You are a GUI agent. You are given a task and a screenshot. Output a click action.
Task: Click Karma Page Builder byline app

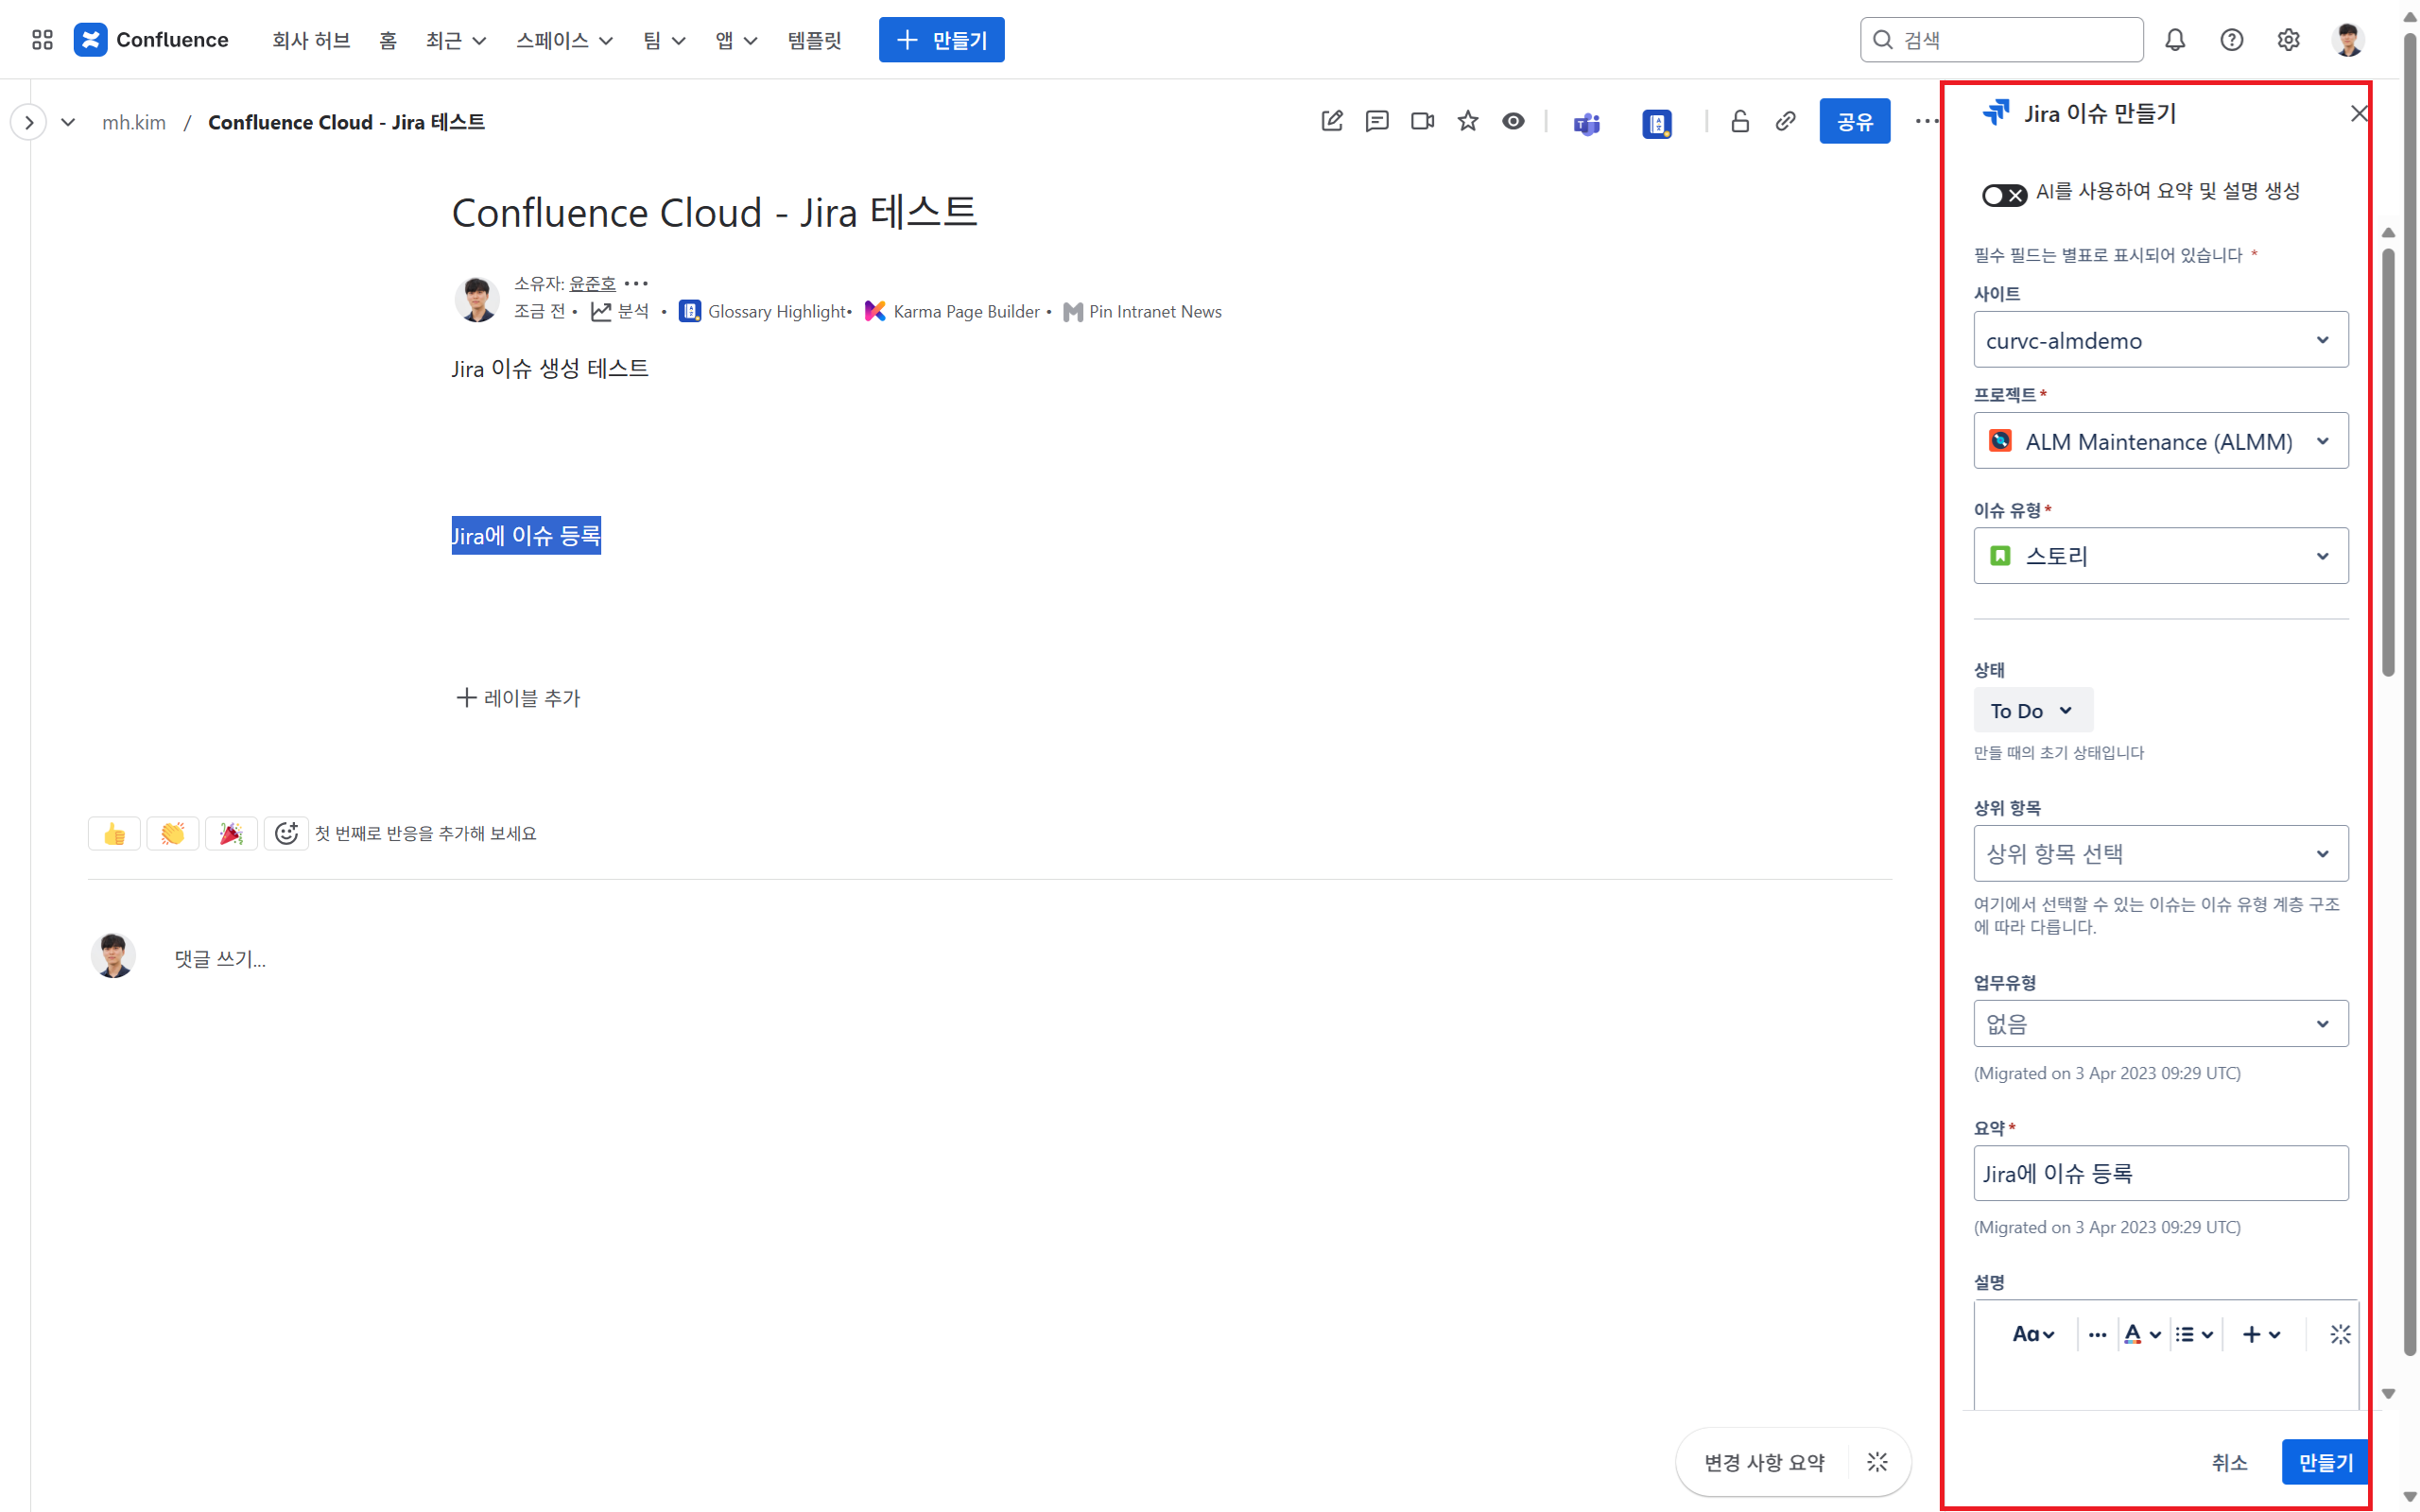tap(952, 311)
